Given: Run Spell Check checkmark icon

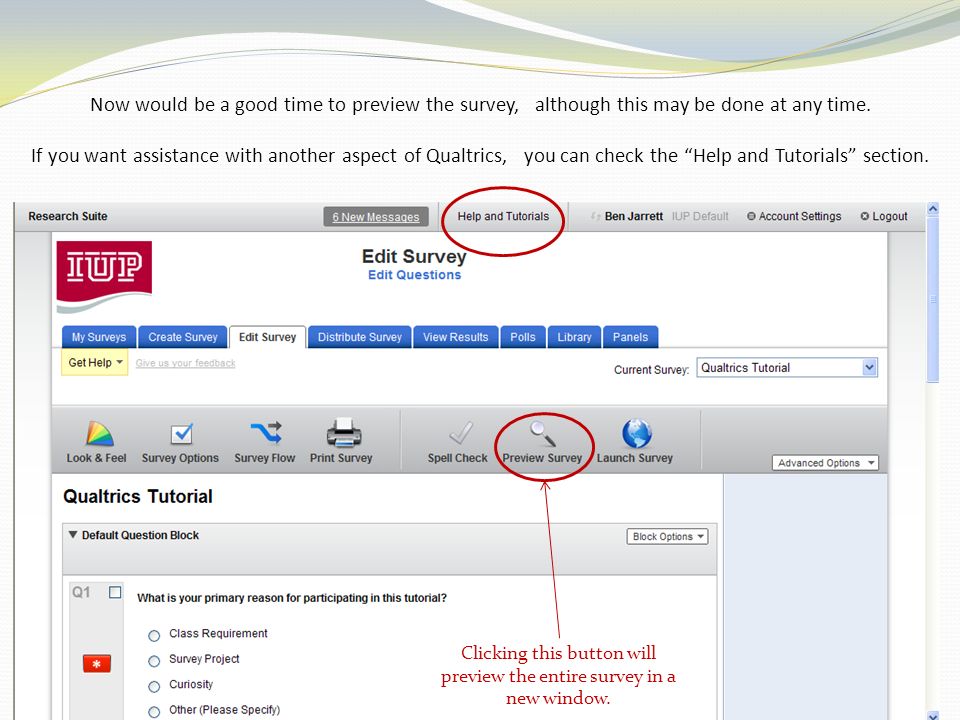Looking at the screenshot, I should click(460, 433).
